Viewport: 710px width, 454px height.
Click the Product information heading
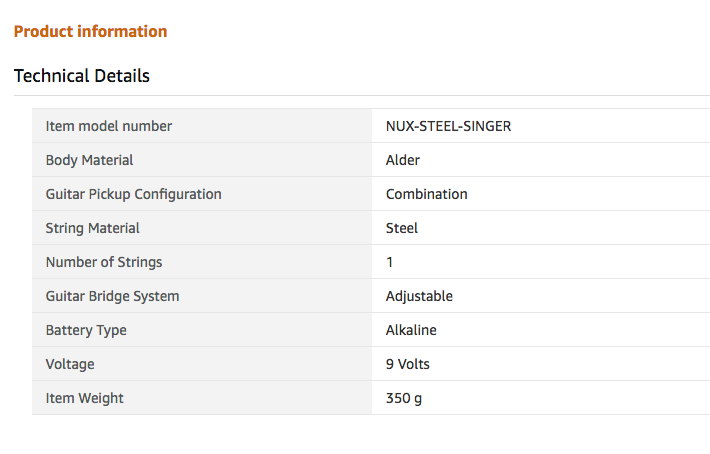click(91, 31)
